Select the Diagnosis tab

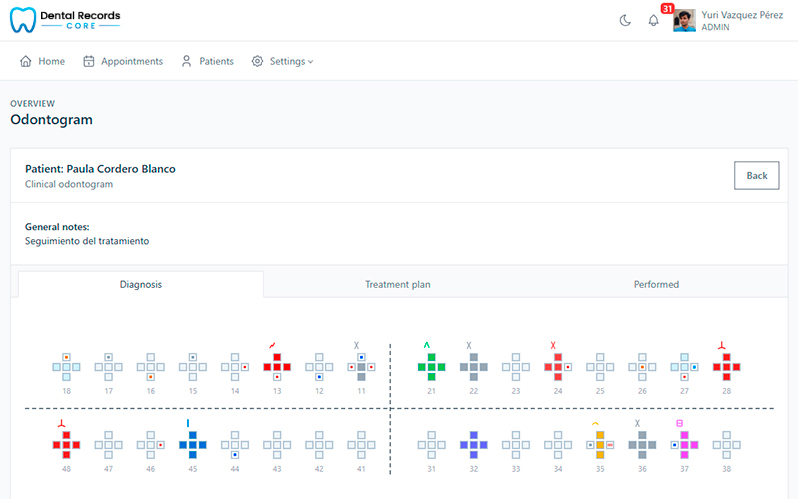tap(141, 284)
